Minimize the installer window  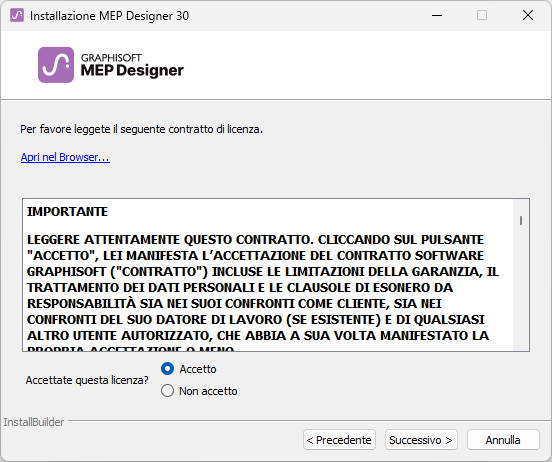437,15
